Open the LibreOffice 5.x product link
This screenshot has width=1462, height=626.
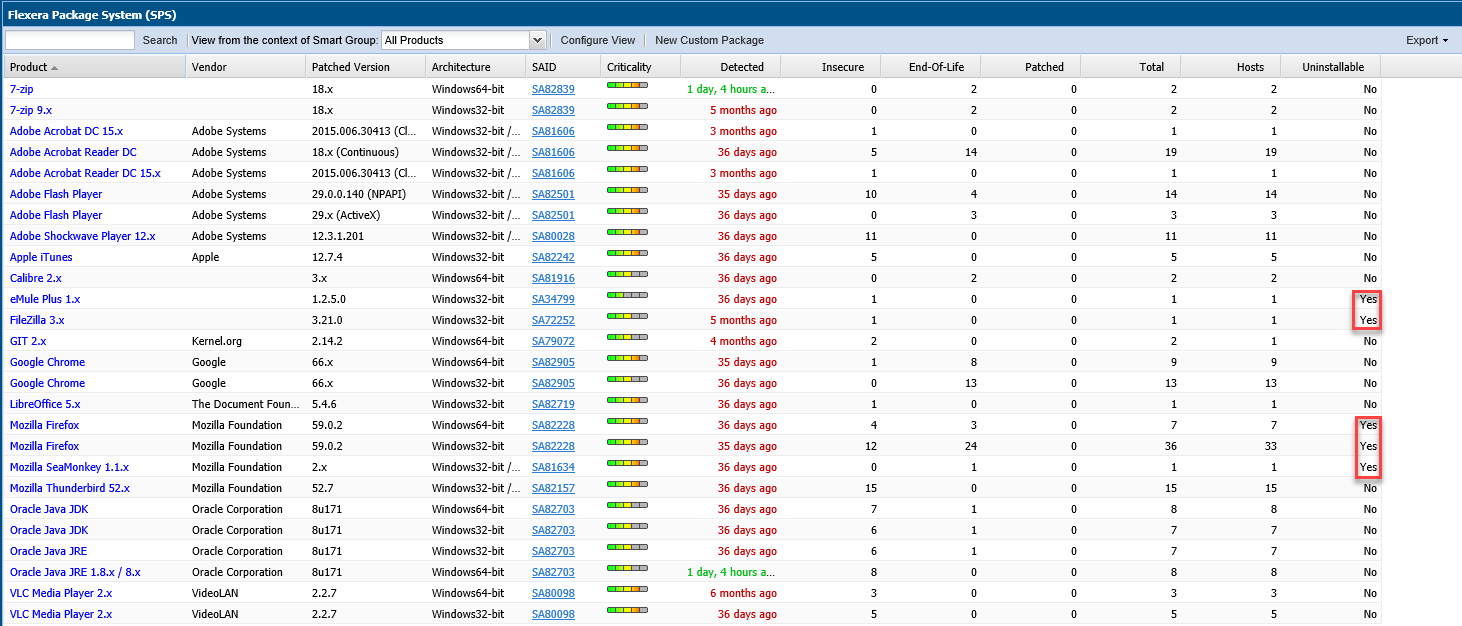[45, 404]
